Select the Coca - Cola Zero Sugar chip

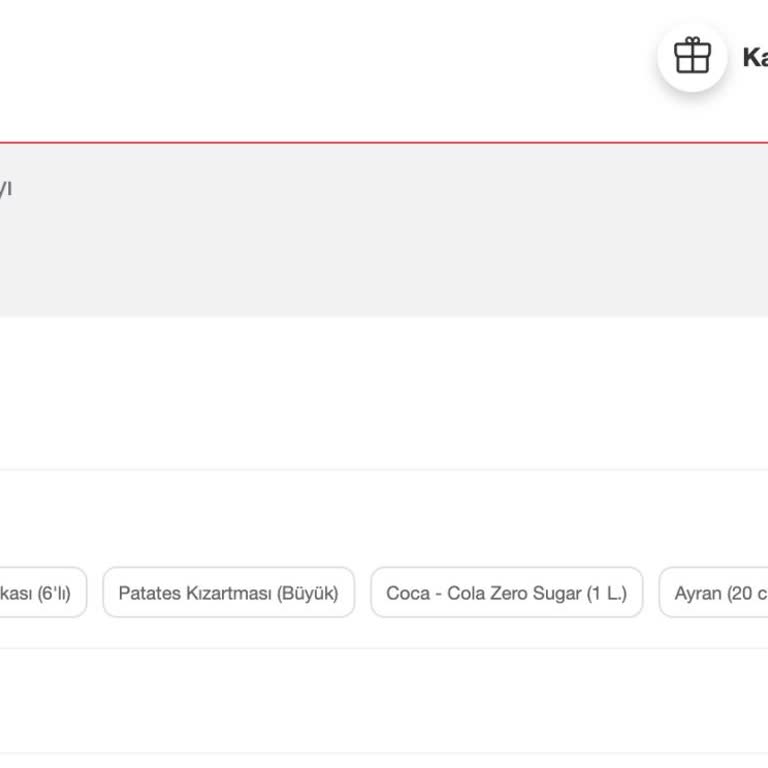coord(506,593)
